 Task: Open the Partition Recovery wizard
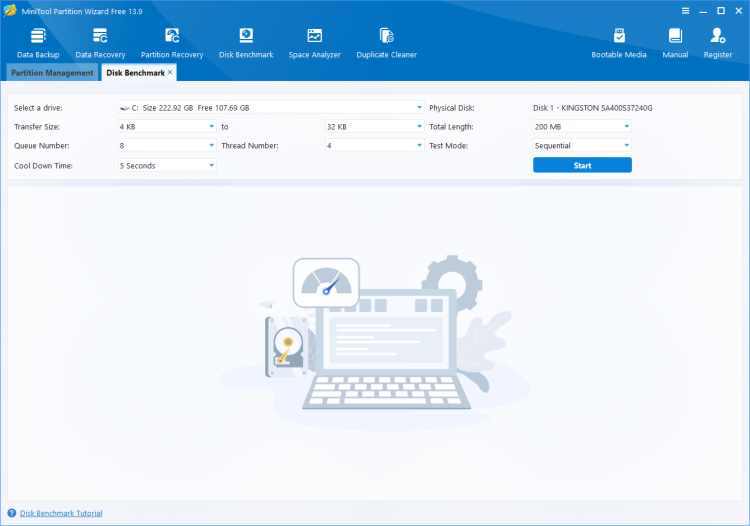(172, 43)
